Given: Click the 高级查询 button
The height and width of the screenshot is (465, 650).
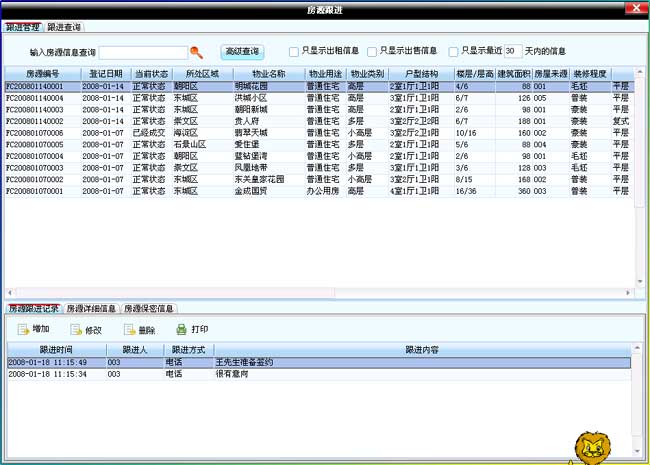Looking at the screenshot, I should 242,50.
